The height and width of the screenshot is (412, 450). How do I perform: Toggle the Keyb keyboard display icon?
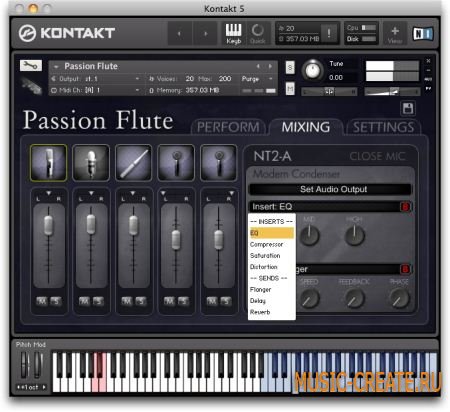233,34
